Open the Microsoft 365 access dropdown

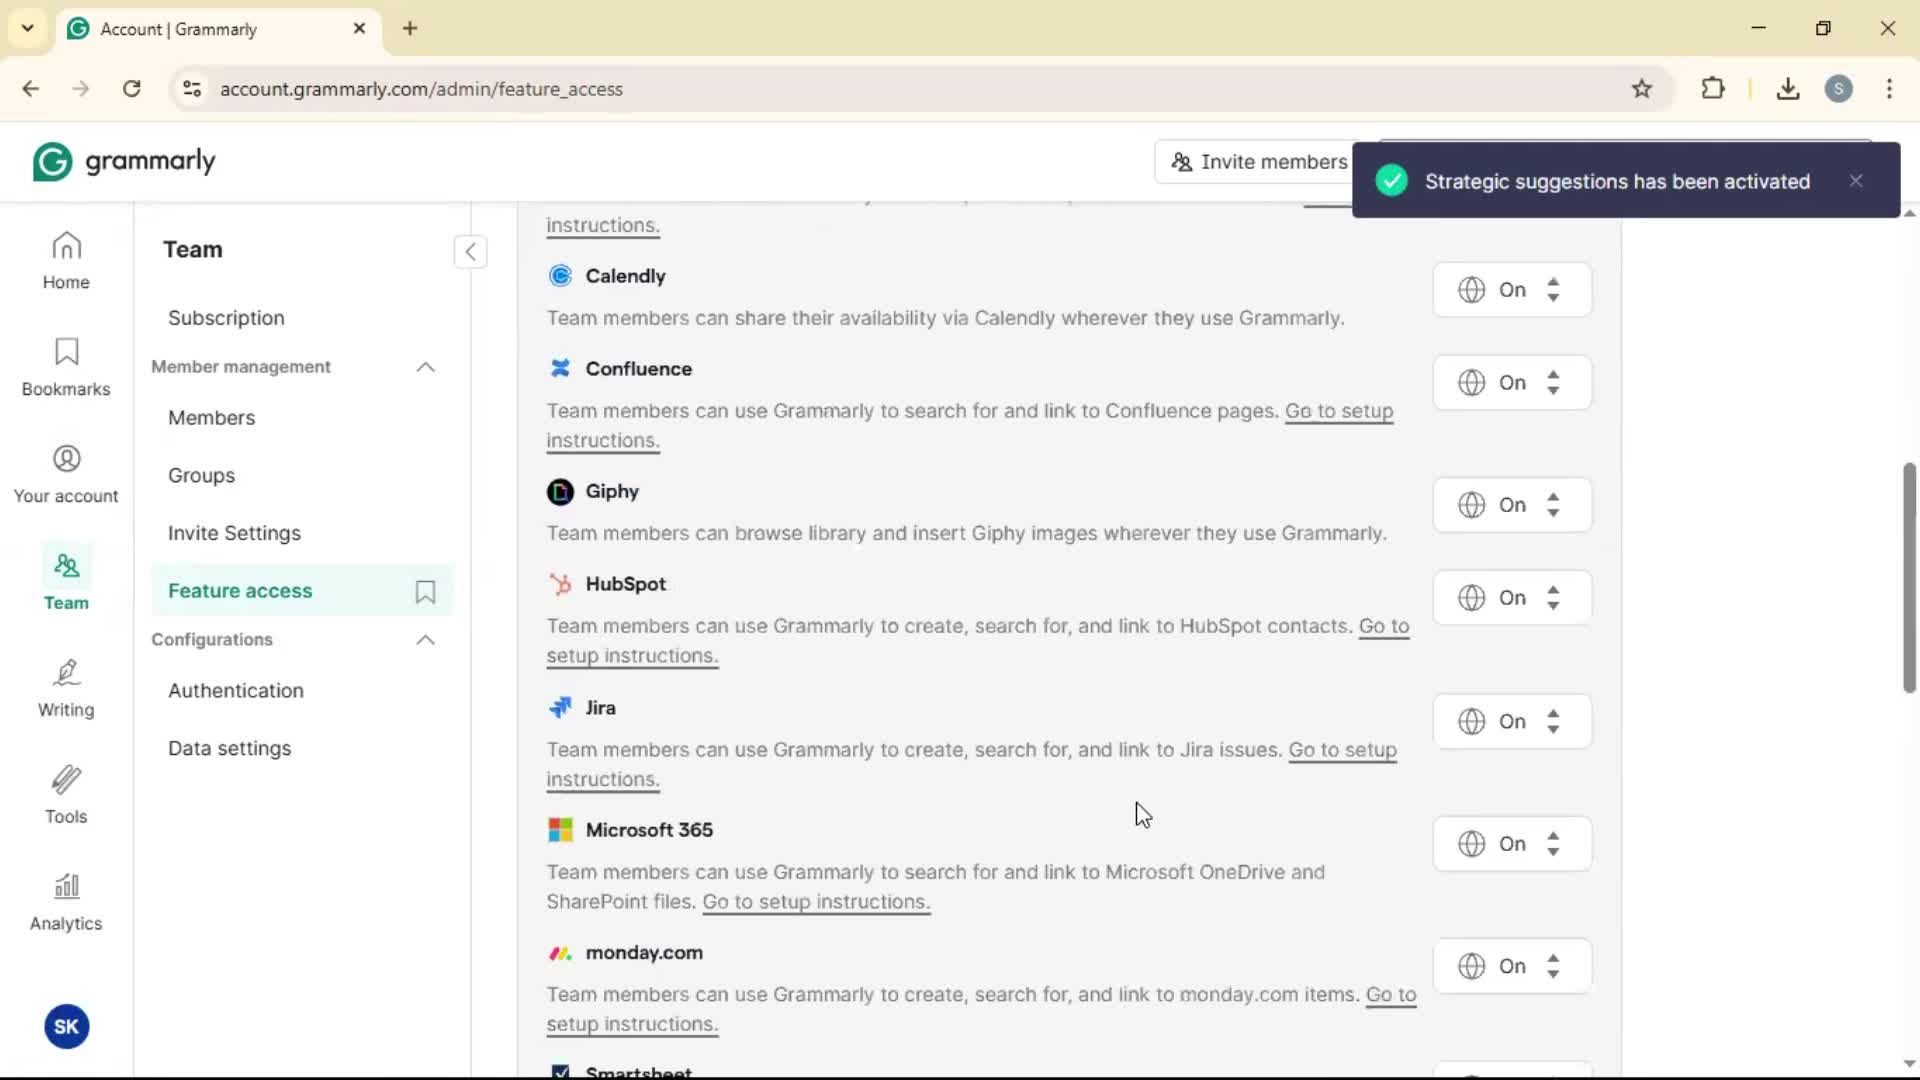(x=1511, y=844)
